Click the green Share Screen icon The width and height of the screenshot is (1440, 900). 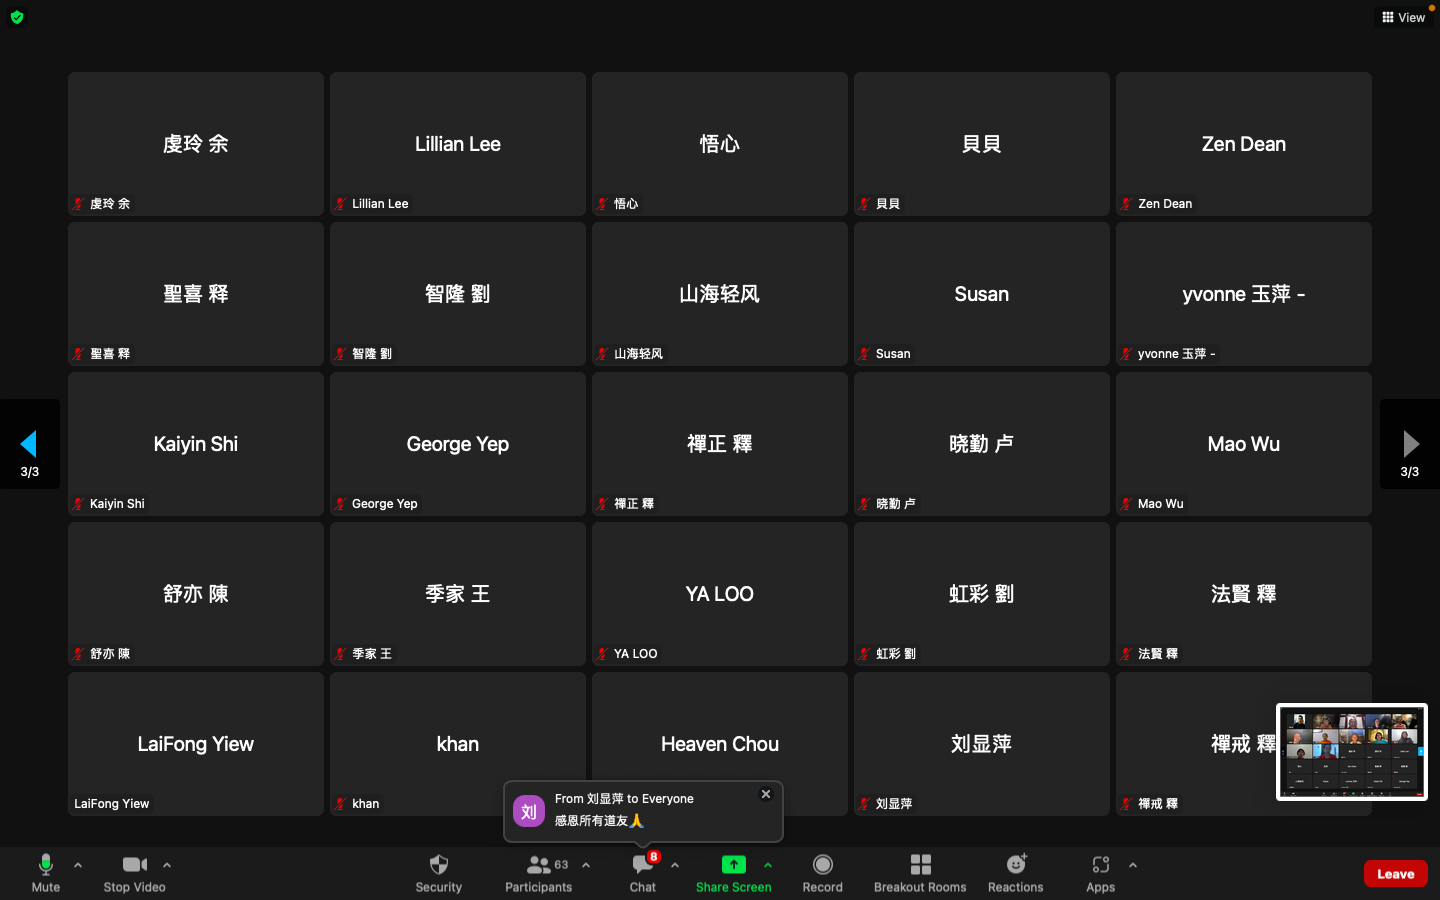(733, 865)
